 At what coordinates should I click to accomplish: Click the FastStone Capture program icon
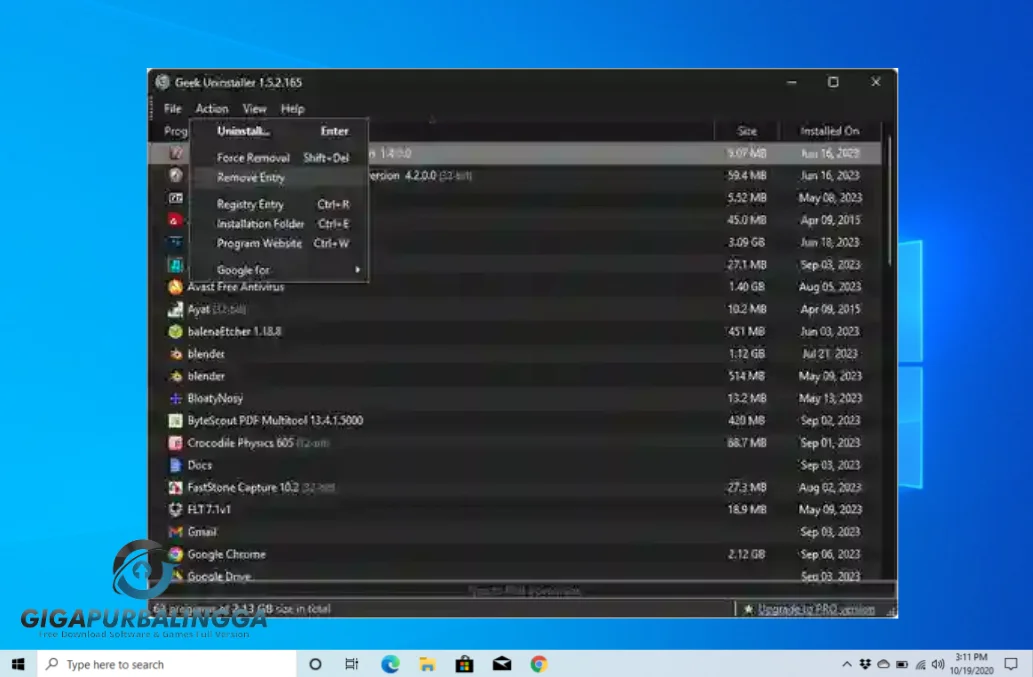click(175, 487)
